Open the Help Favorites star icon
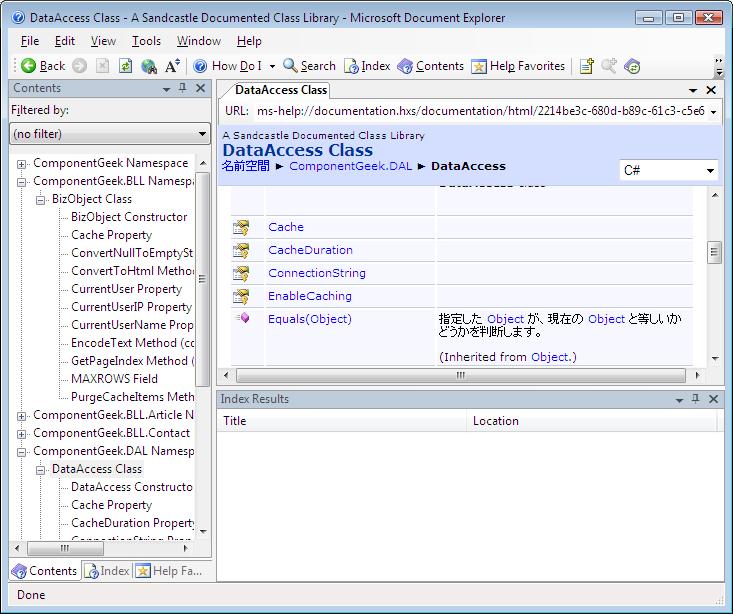 [x=479, y=66]
